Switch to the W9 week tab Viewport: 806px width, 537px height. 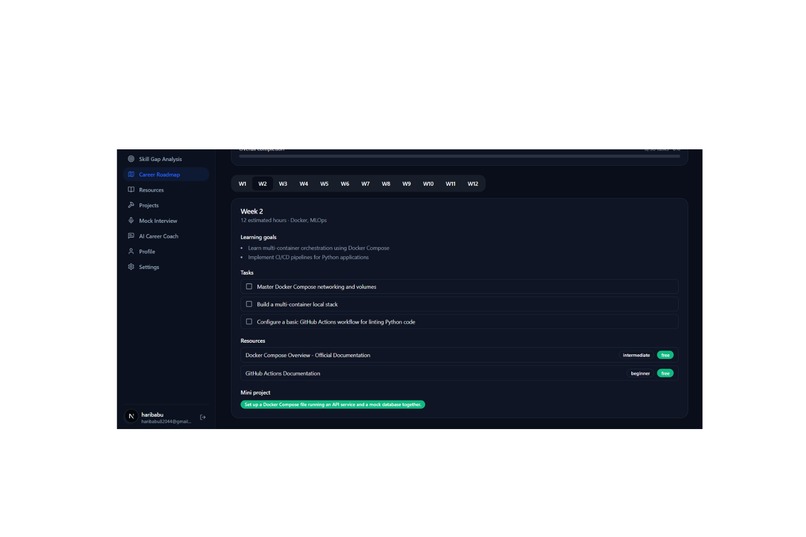[407, 183]
